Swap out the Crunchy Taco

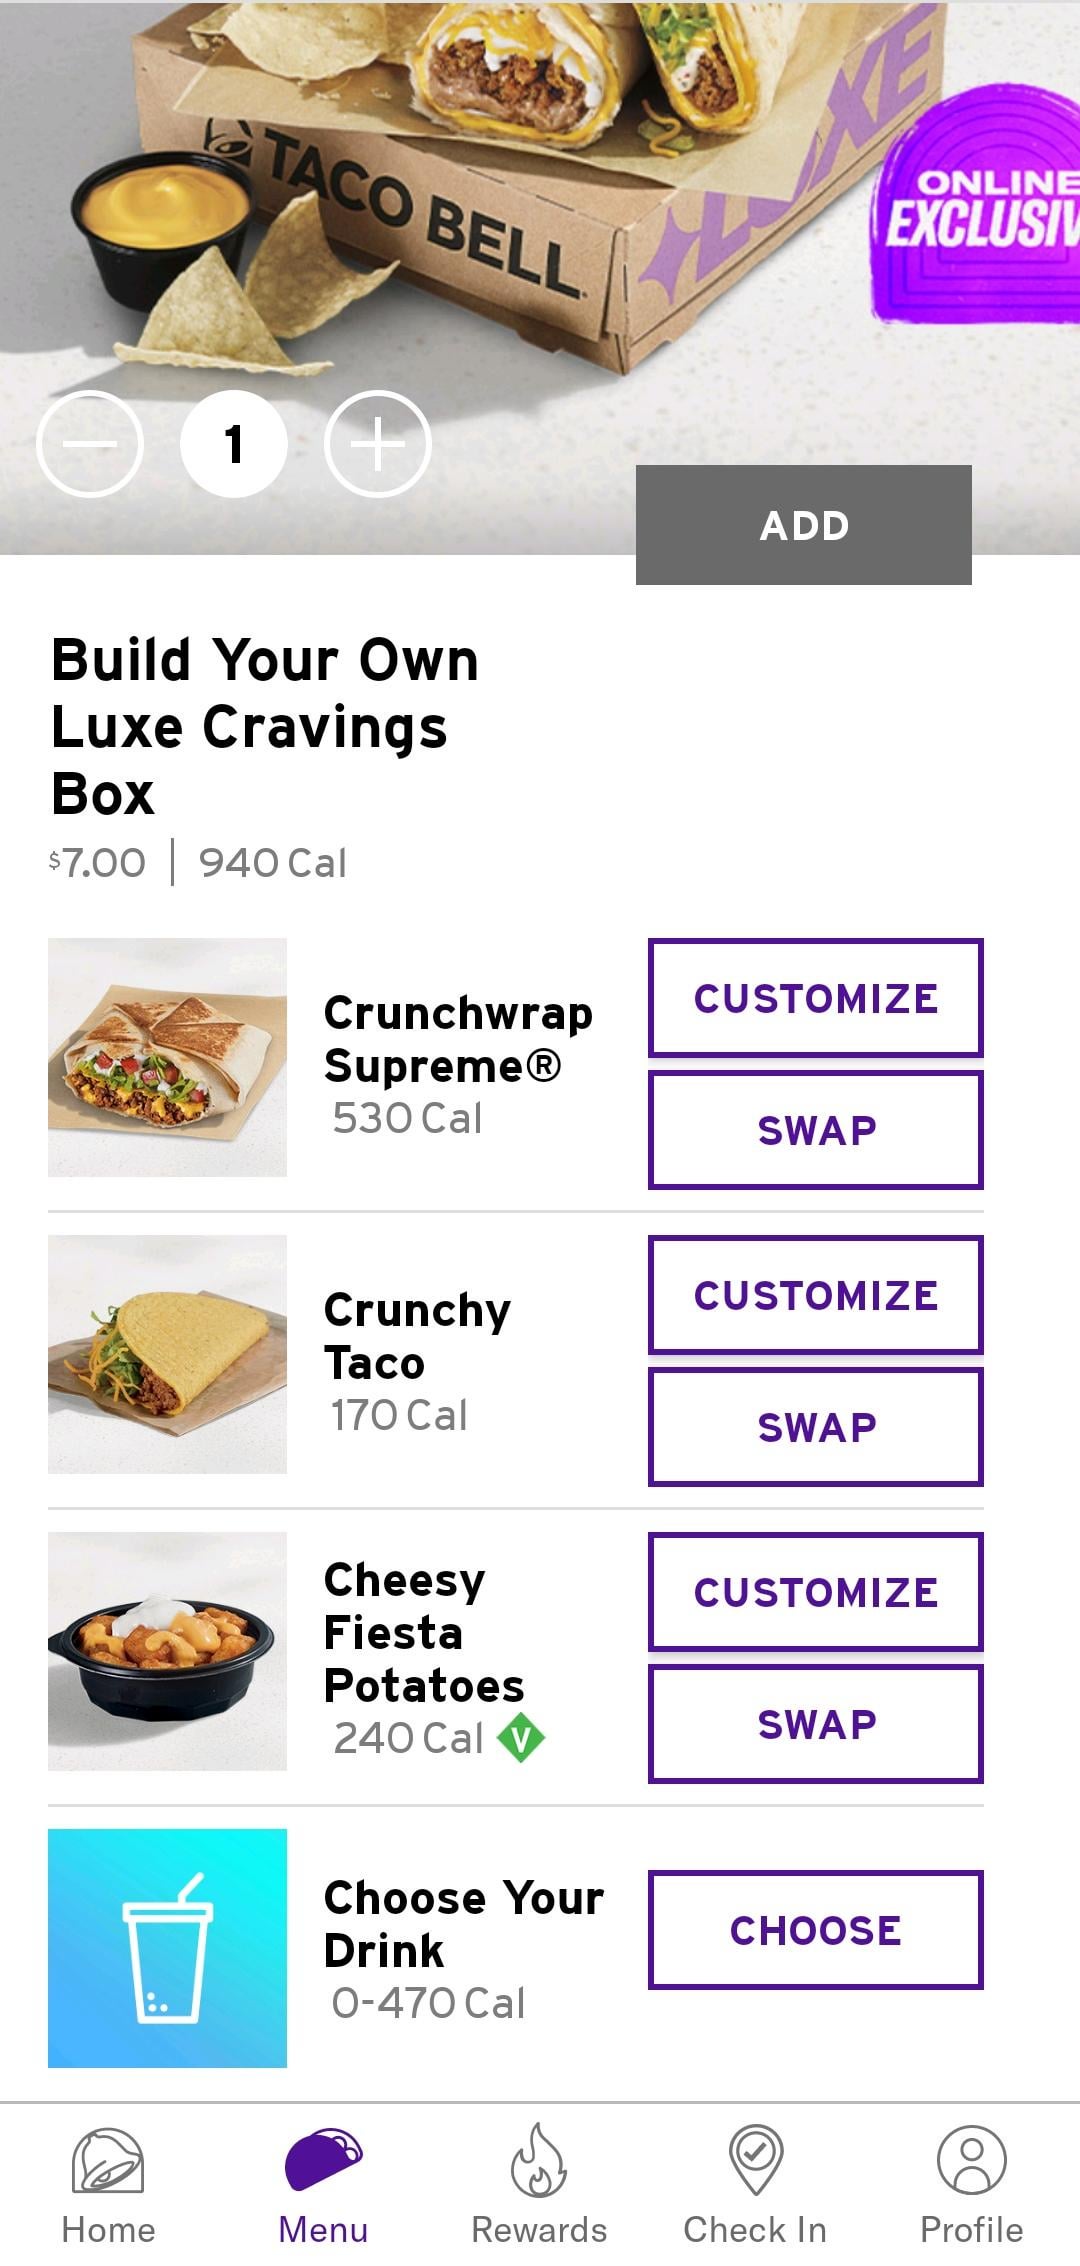pyautogui.click(x=815, y=1427)
